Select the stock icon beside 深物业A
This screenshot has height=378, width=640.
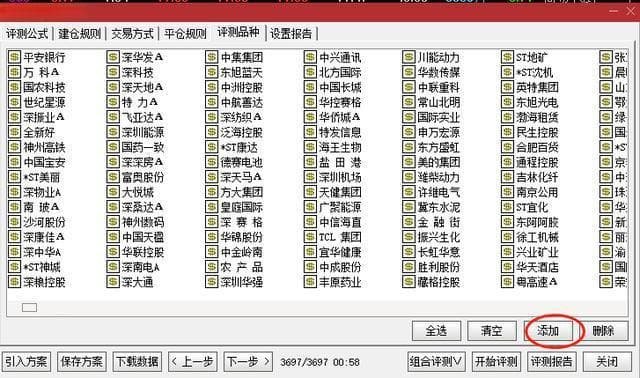(14, 192)
